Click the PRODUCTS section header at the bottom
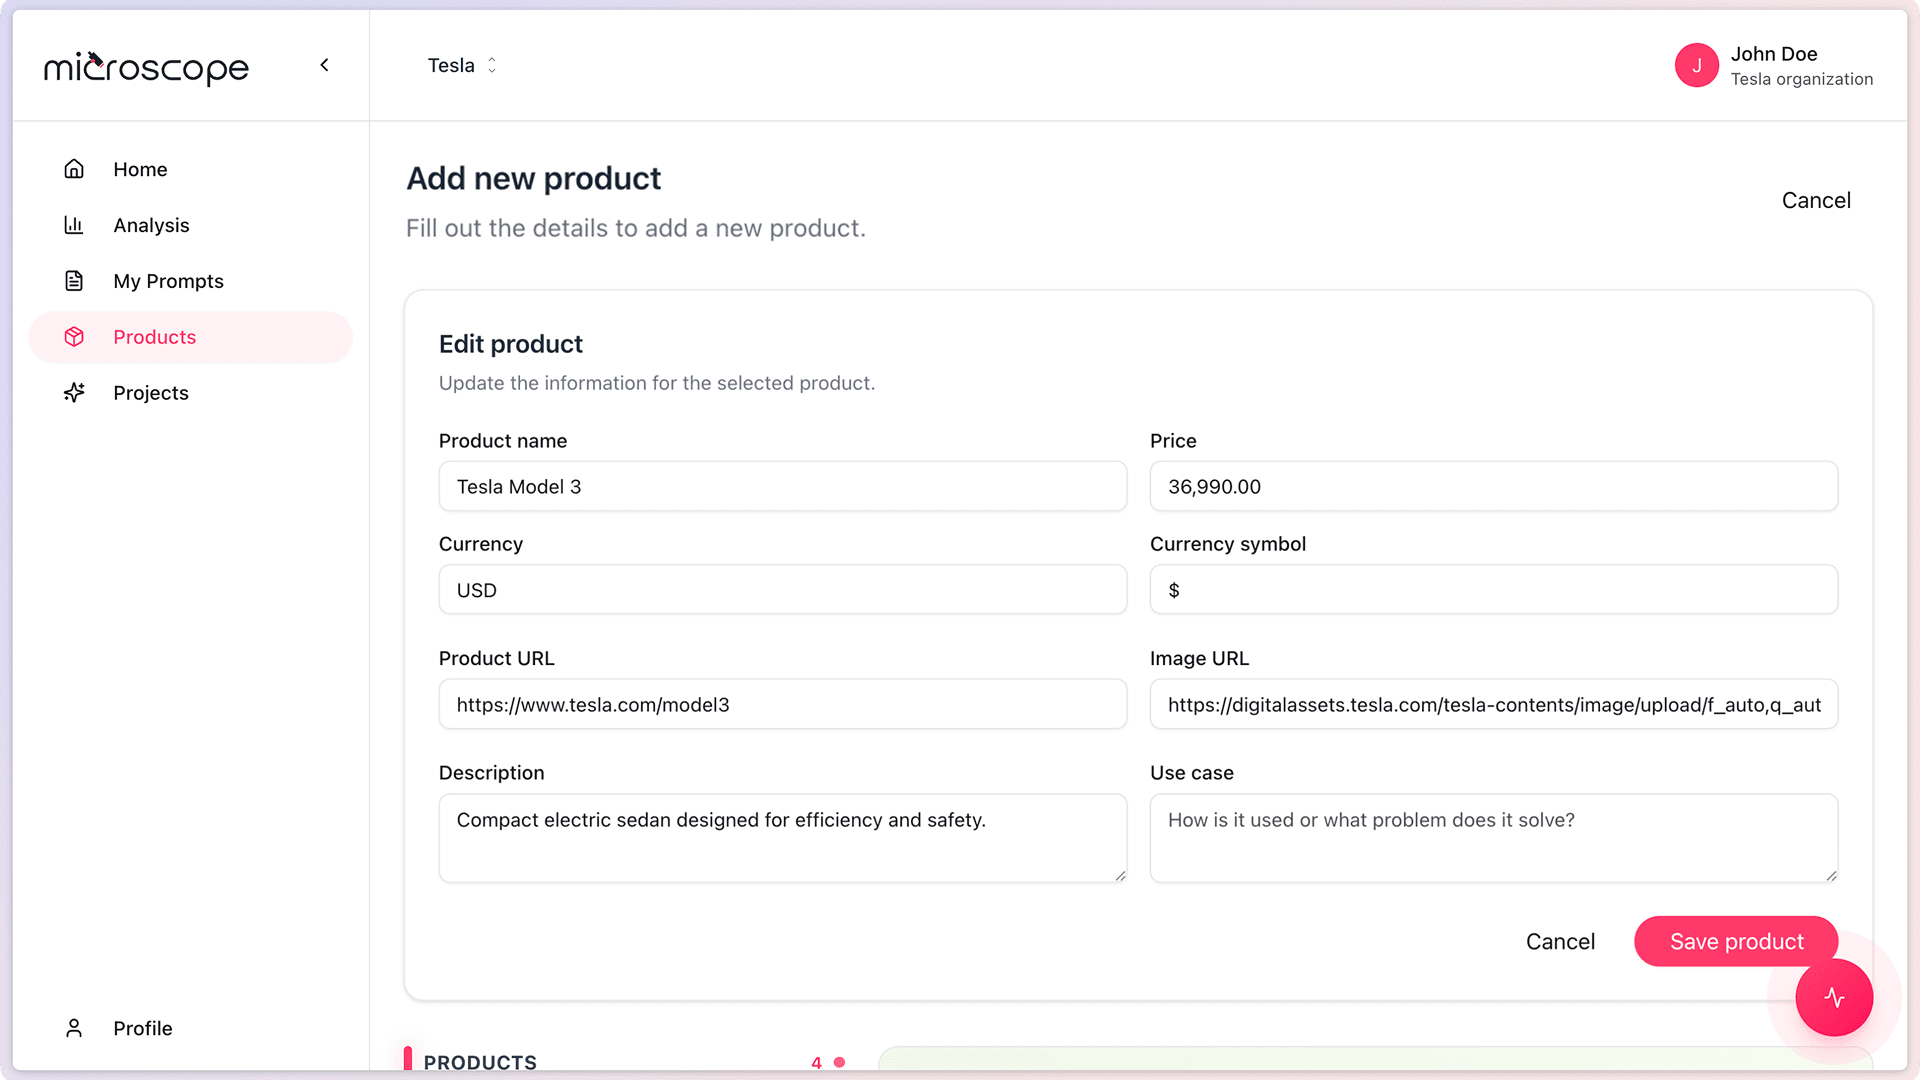This screenshot has height=1080, width=1920. (480, 1062)
